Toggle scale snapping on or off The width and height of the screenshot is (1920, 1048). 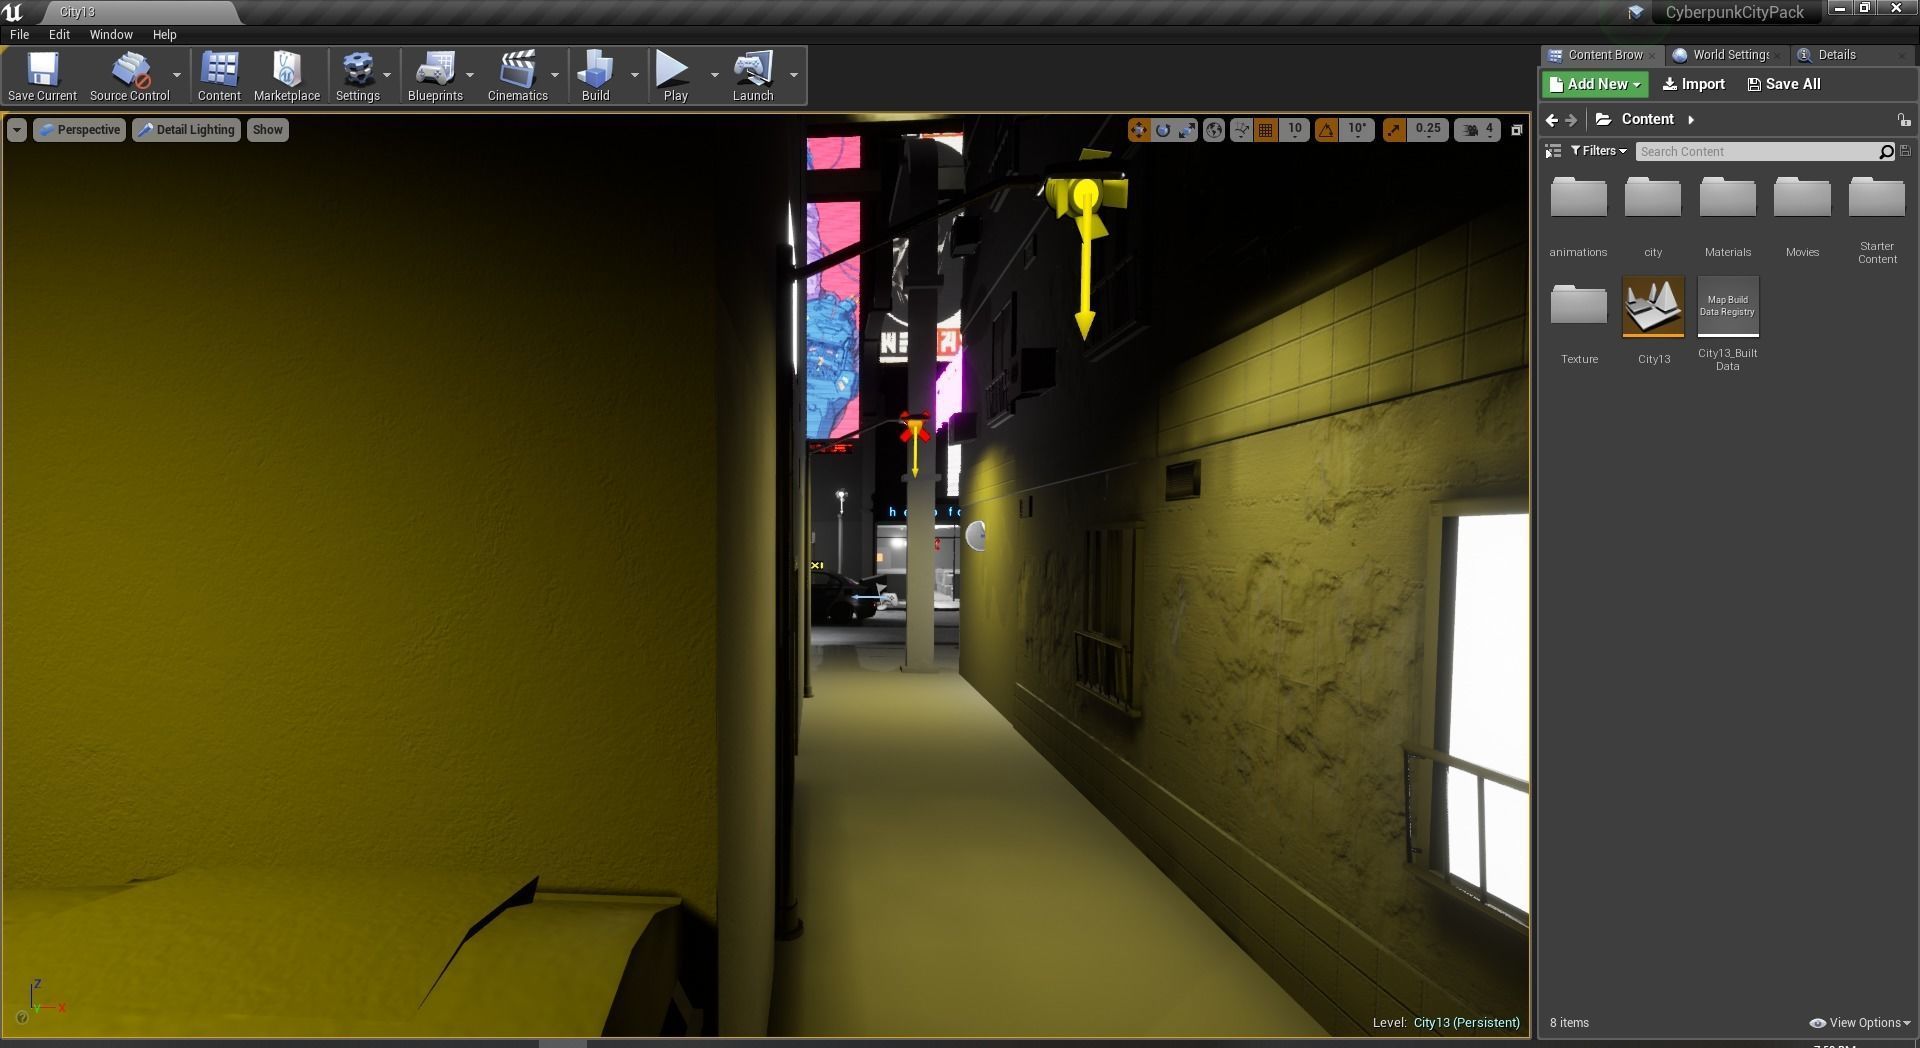(1393, 130)
